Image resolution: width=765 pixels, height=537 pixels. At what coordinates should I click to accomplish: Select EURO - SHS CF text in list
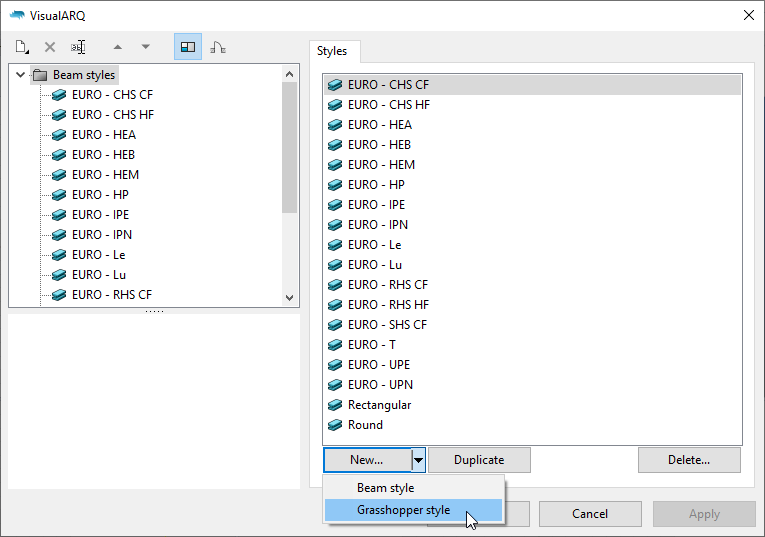[x=387, y=325]
